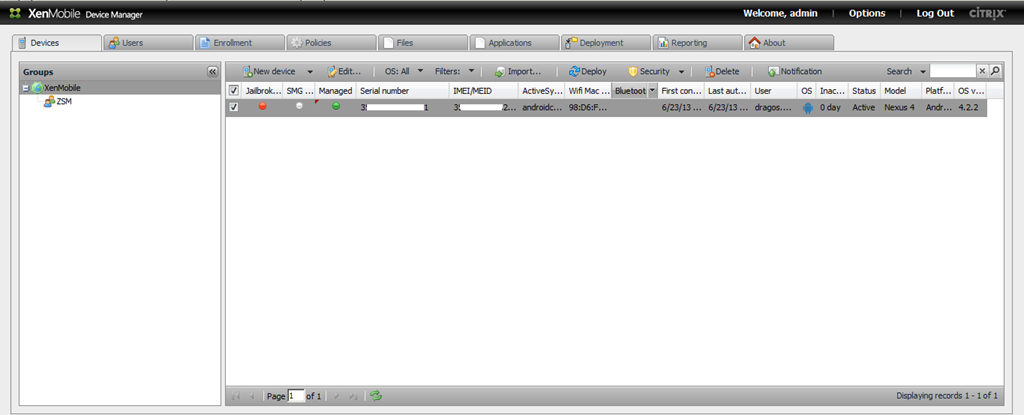Click the Deploy toolbar button

587,72
